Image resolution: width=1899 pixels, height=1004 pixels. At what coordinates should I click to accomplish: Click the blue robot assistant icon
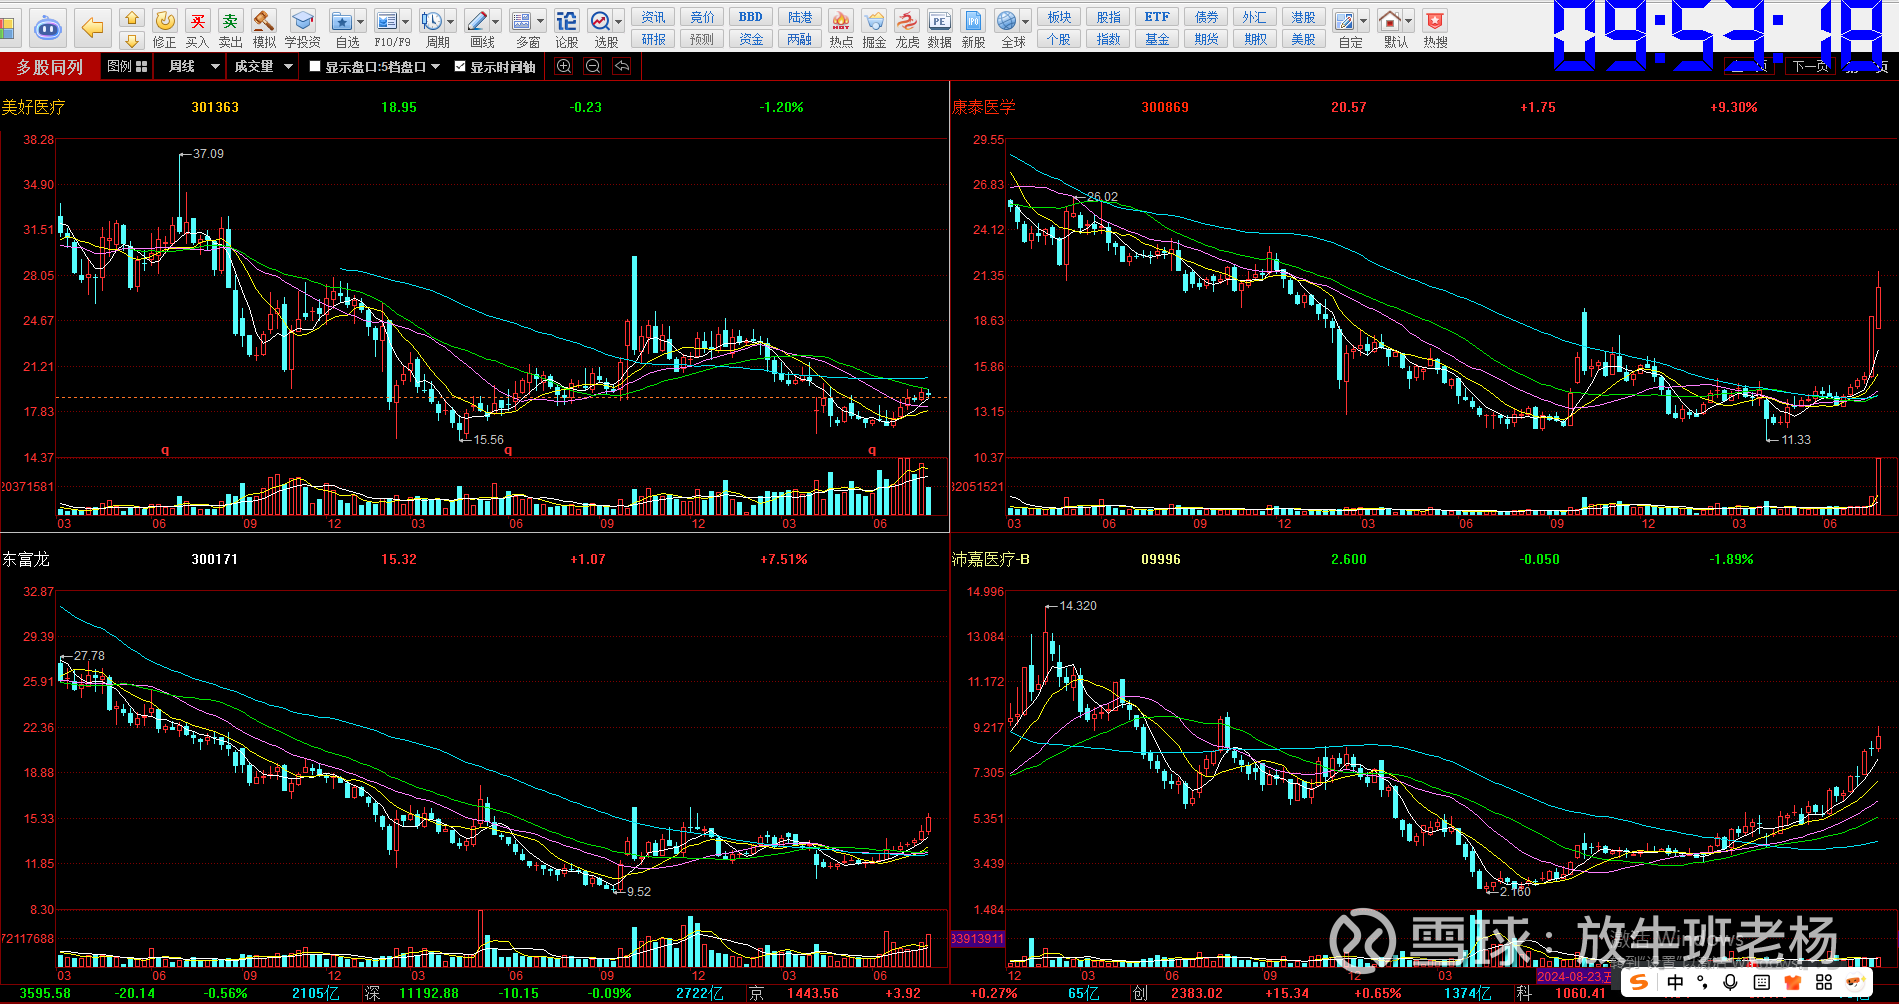point(47,27)
